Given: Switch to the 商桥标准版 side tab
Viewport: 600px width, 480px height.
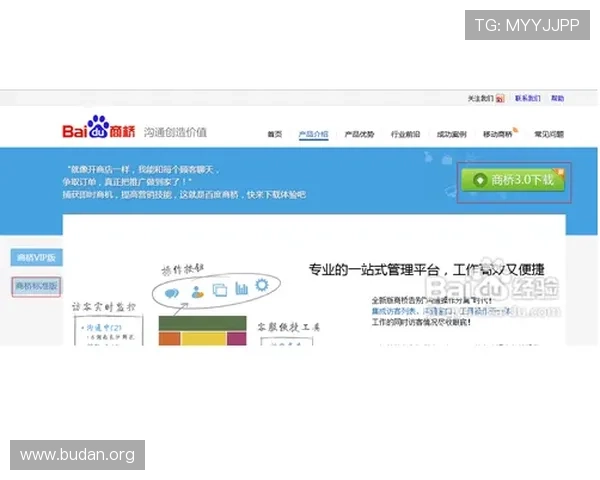Looking at the screenshot, I should pos(36,286).
